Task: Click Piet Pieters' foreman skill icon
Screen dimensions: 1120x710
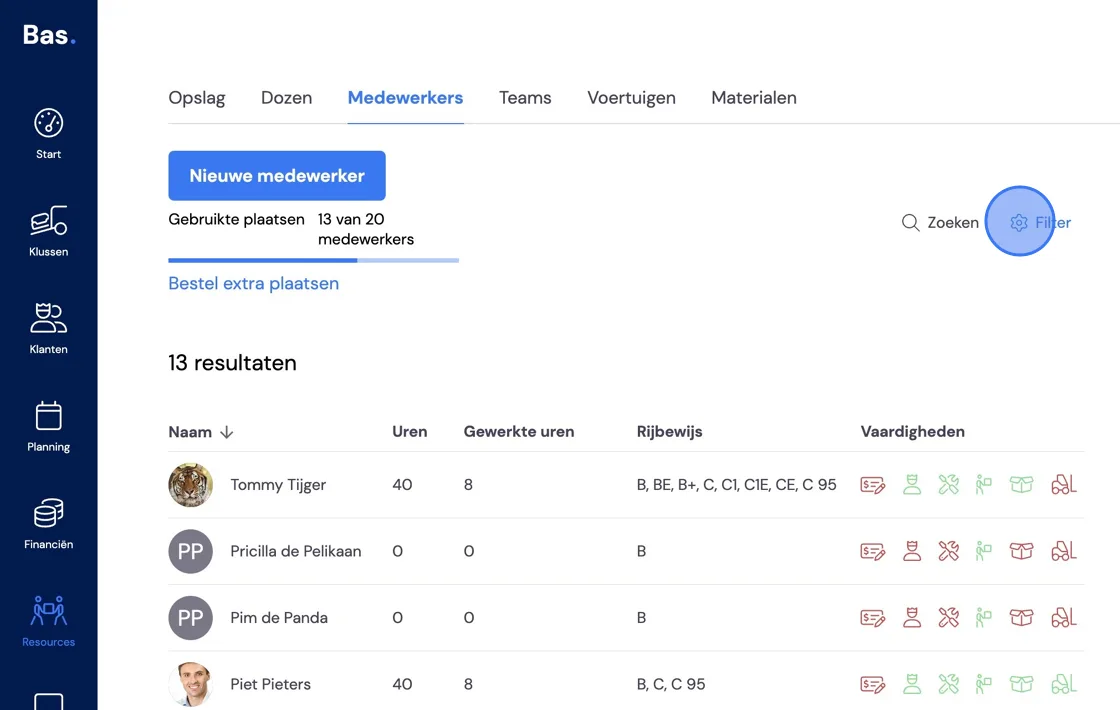Action: (911, 684)
